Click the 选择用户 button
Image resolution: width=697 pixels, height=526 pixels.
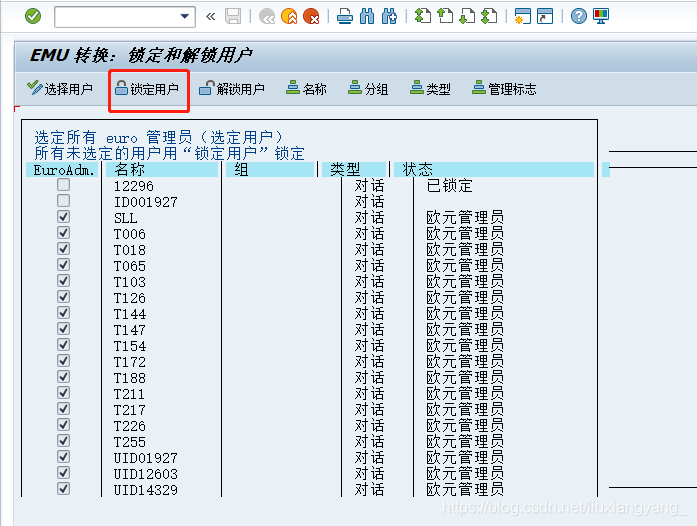(60, 88)
